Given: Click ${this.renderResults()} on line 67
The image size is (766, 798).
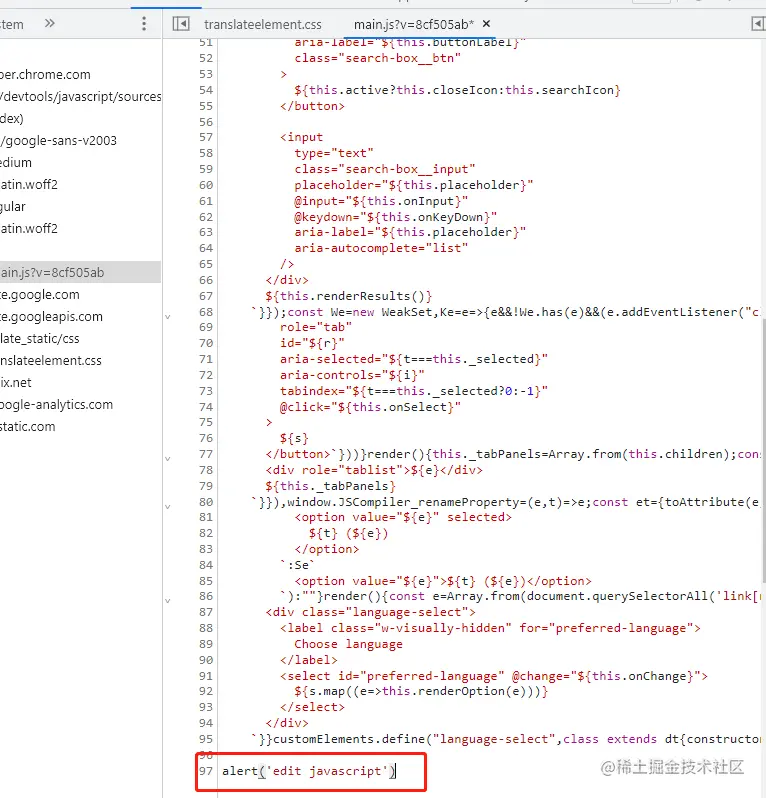Looking at the screenshot, I should (349, 296).
